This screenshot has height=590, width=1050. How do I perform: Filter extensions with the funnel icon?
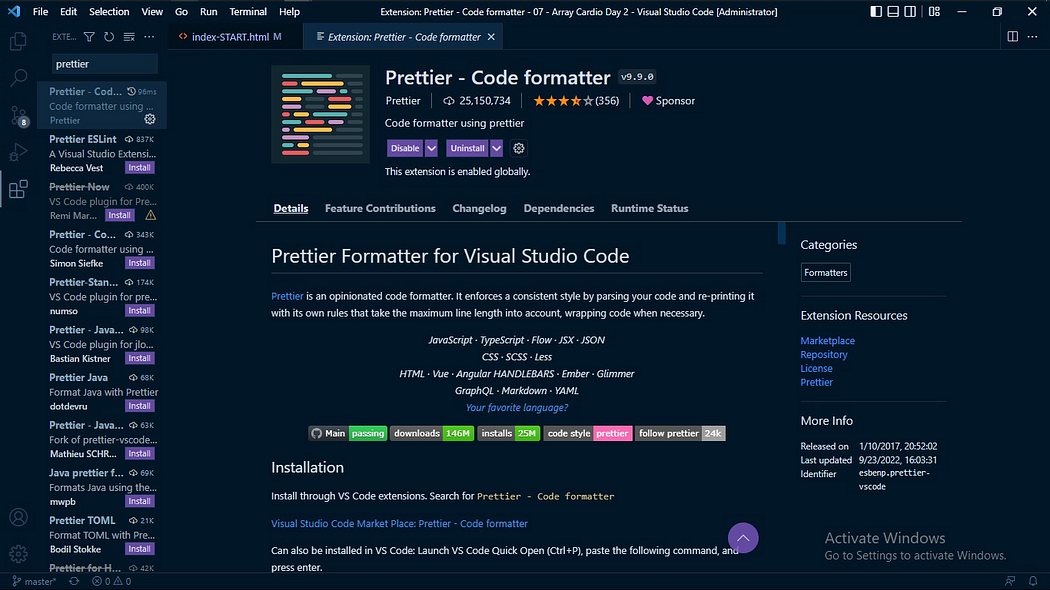click(89, 37)
